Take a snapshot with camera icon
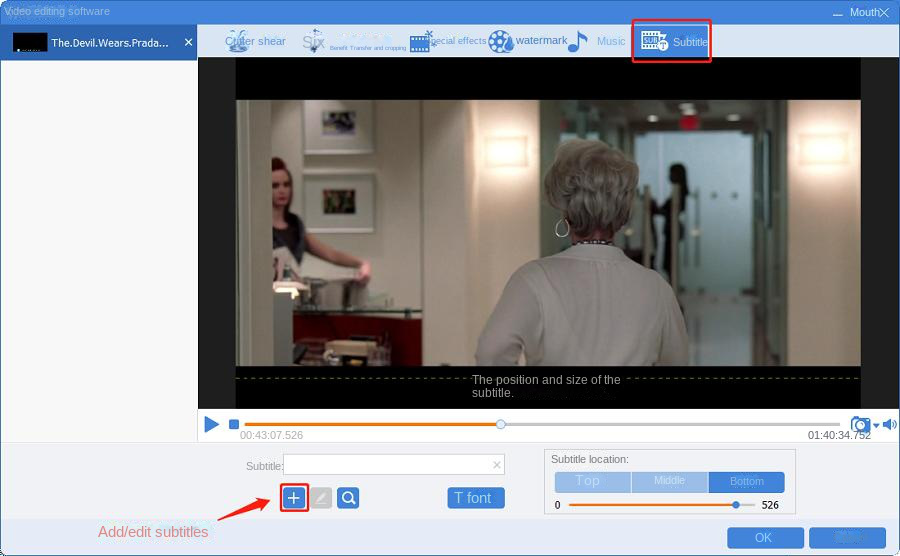 tap(860, 425)
